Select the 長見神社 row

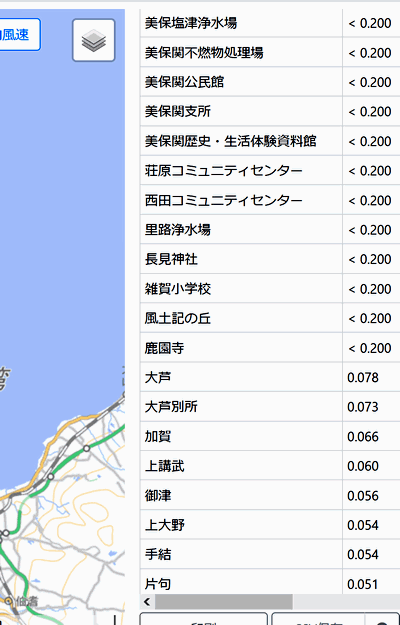(x=270, y=259)
